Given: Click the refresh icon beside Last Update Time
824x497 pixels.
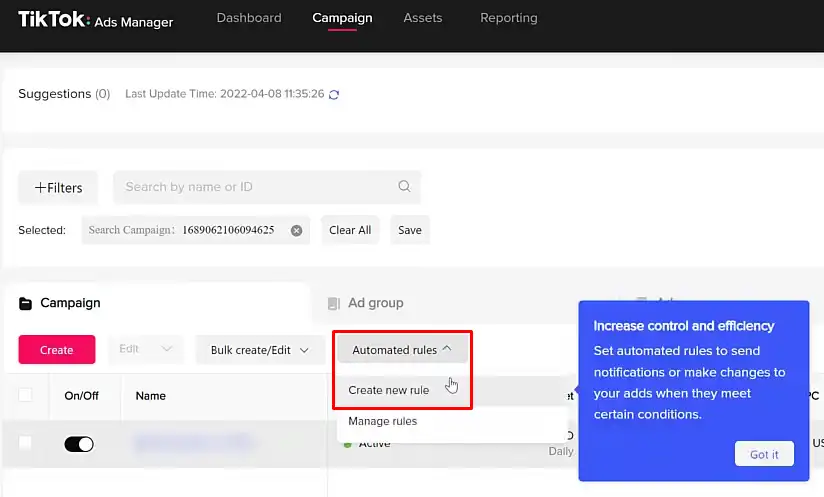Looking at the screenshot, I should [334, 95].
